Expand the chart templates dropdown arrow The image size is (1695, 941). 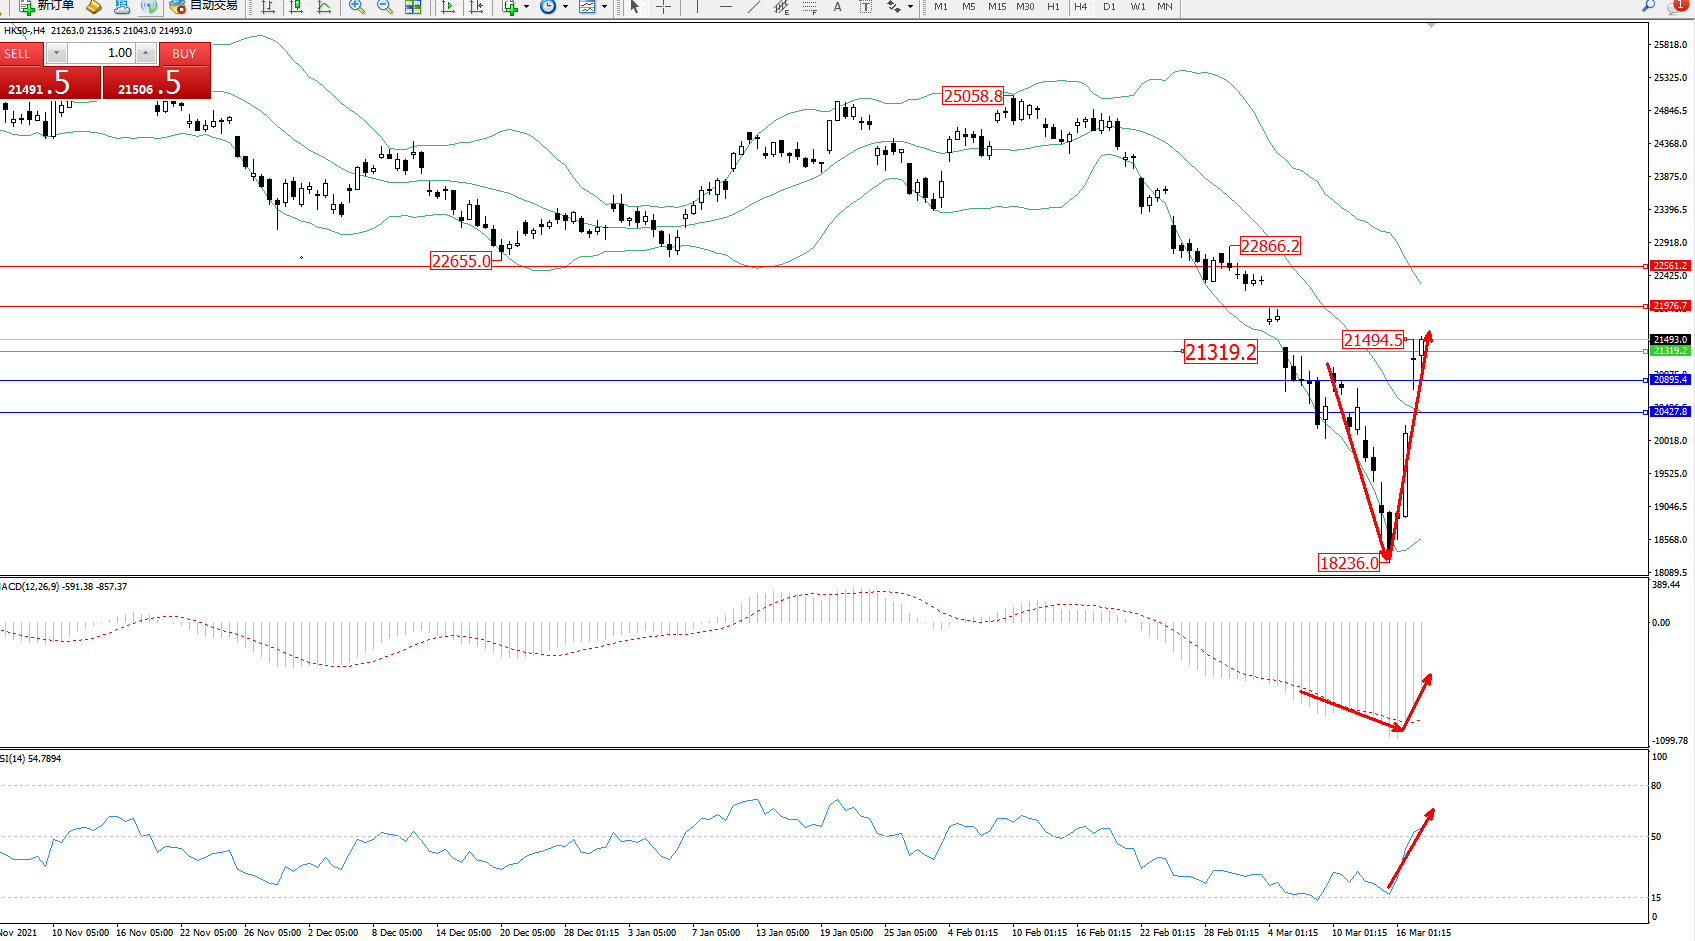(604, 7)
